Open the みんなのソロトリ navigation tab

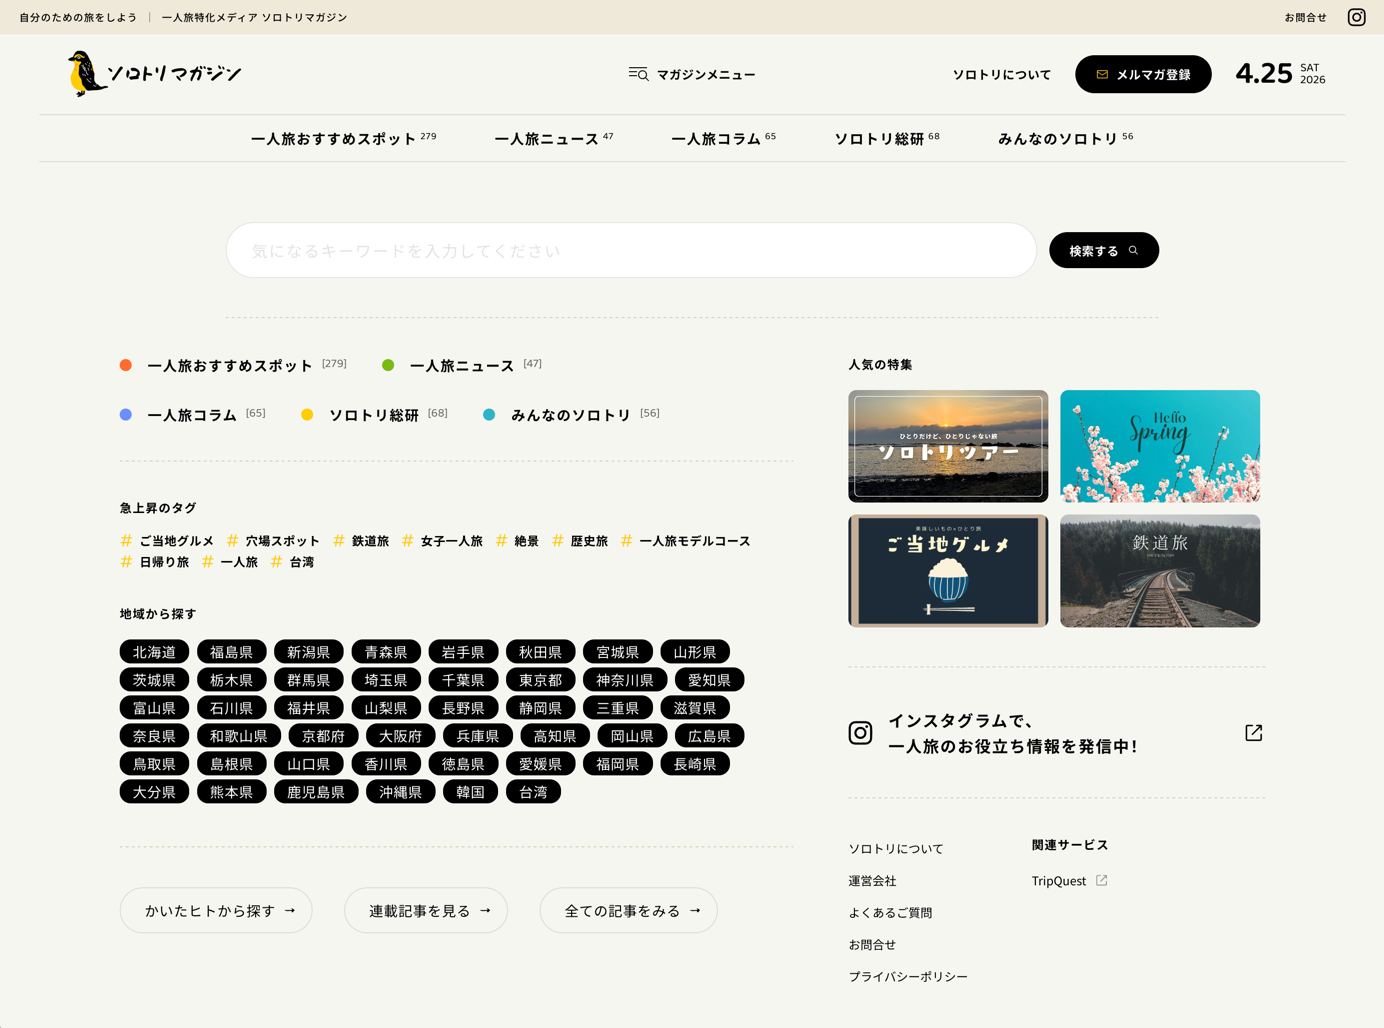pos(1064,139)
